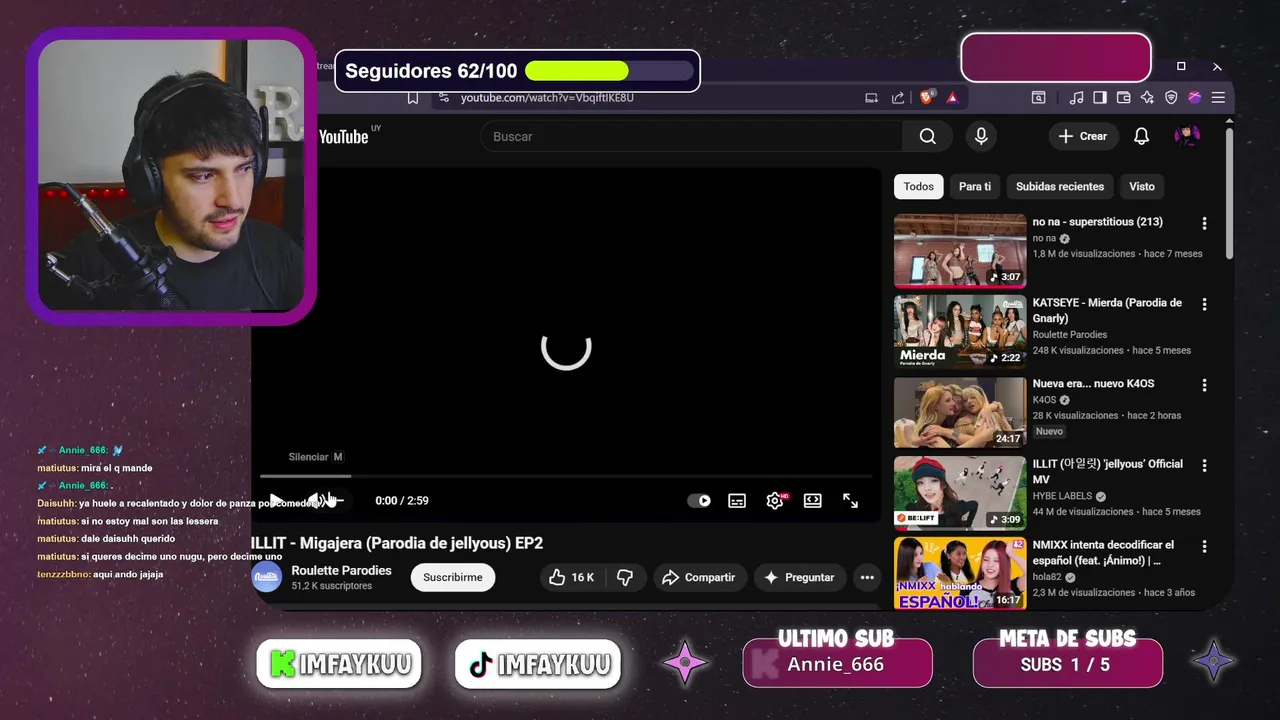Like the video with 16 K likes
1280x720 pixels.
[x=571, y=577]
